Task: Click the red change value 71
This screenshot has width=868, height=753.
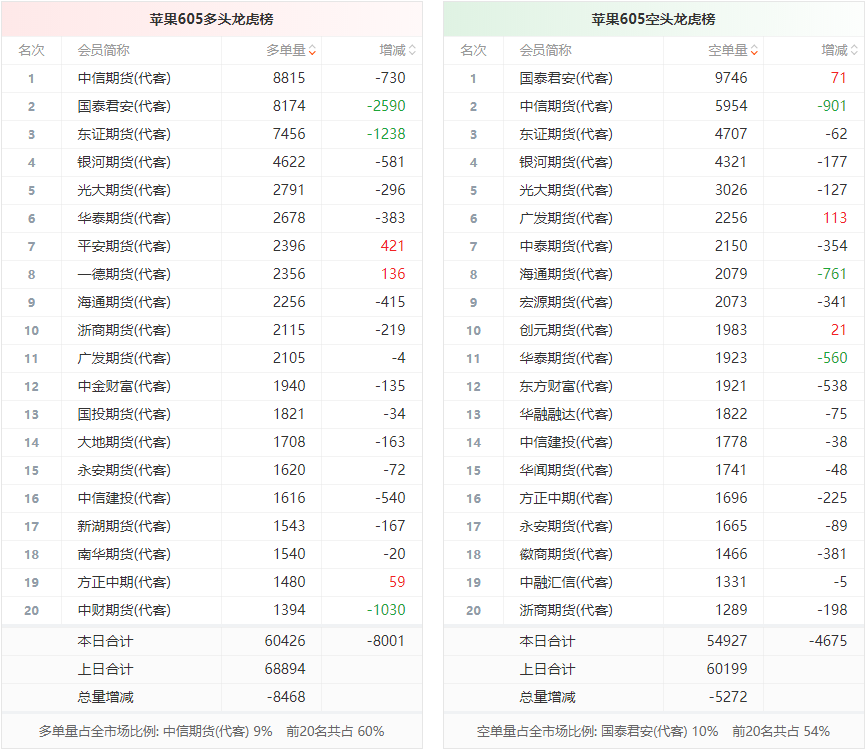Action: click(839, 78)
